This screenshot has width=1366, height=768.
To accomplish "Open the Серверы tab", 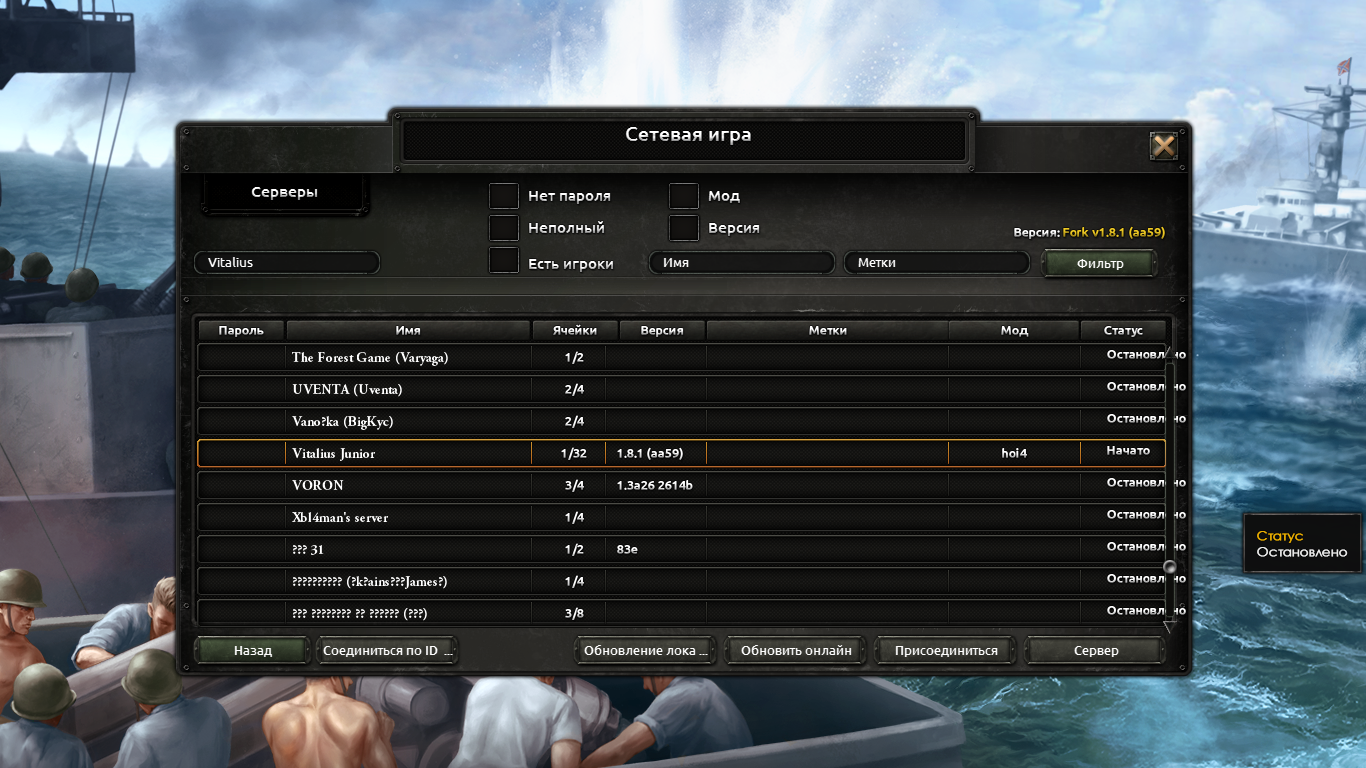I will click(285, 193).
